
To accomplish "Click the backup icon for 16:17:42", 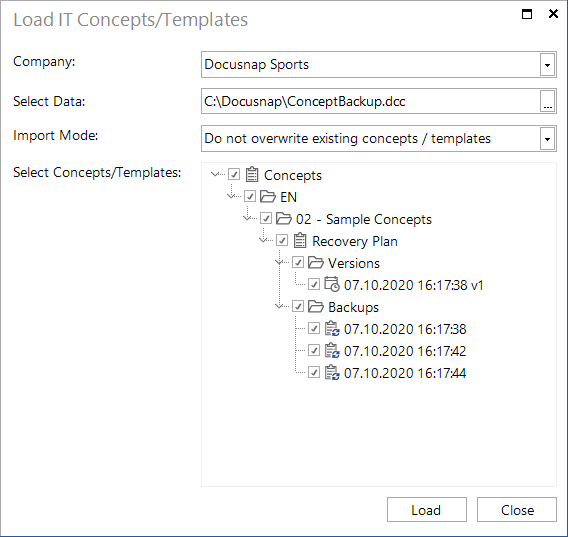I will (x=332, y=350).
